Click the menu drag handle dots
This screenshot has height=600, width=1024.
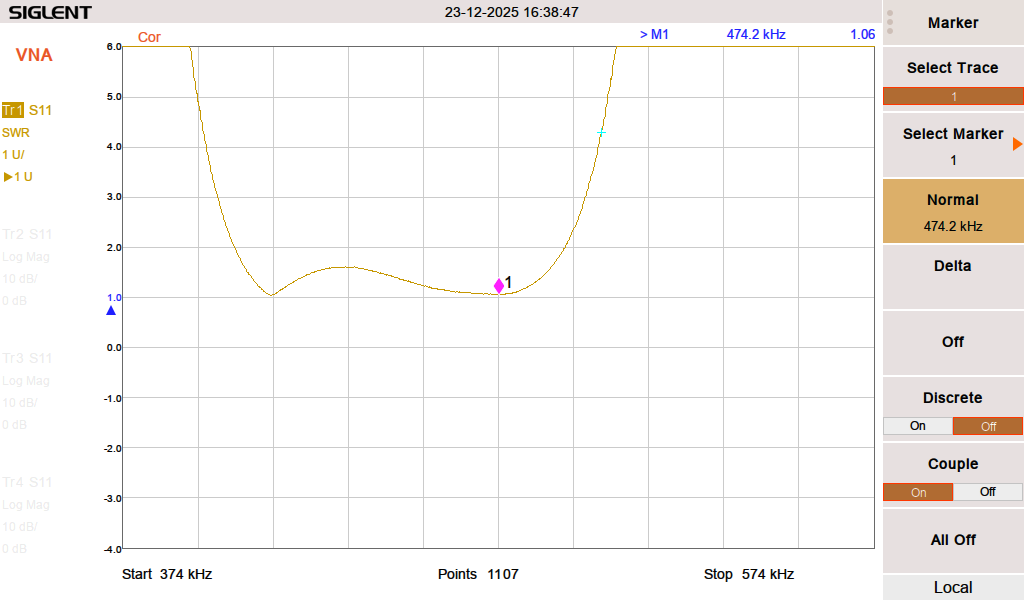890,22
